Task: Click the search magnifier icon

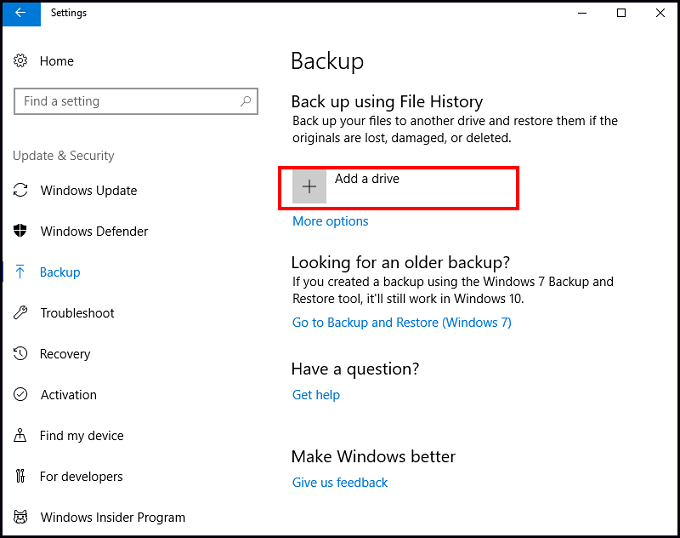Action: click(245, 101)
